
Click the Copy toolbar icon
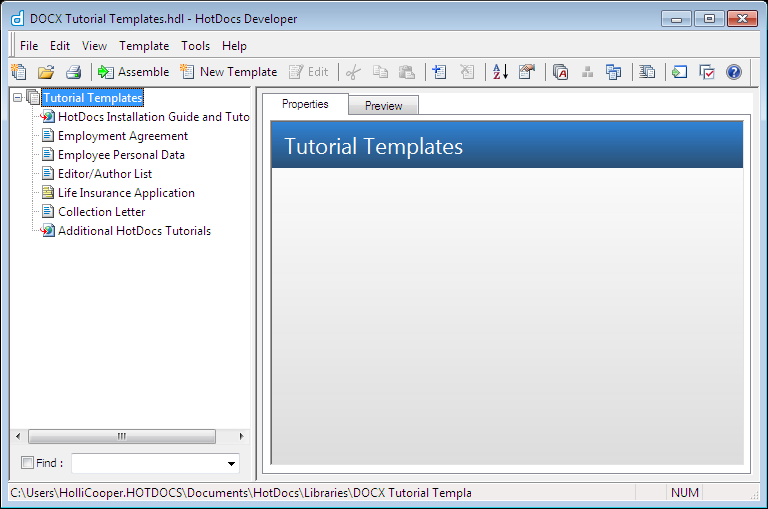pos(380,72)
